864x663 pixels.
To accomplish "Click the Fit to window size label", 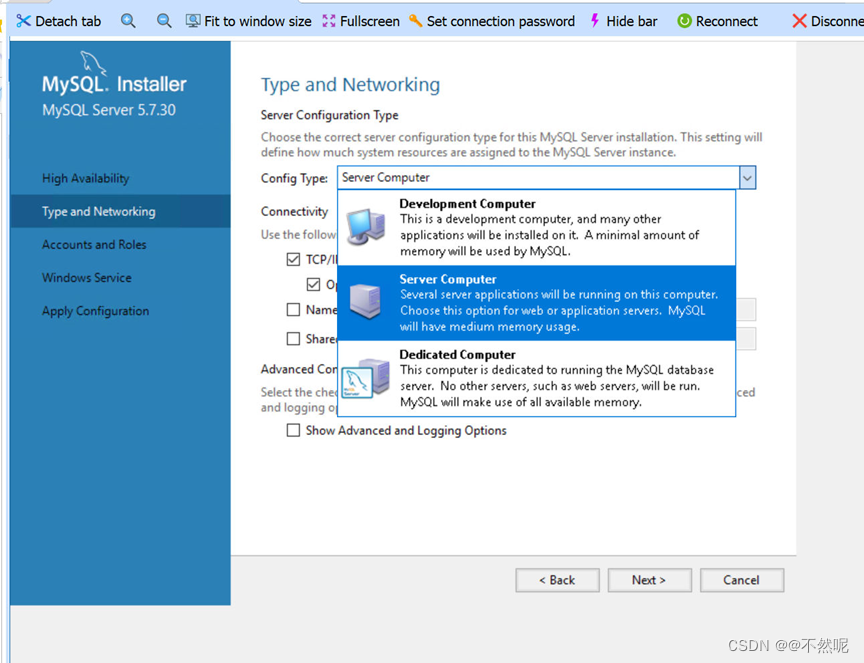I will (258, 21).
